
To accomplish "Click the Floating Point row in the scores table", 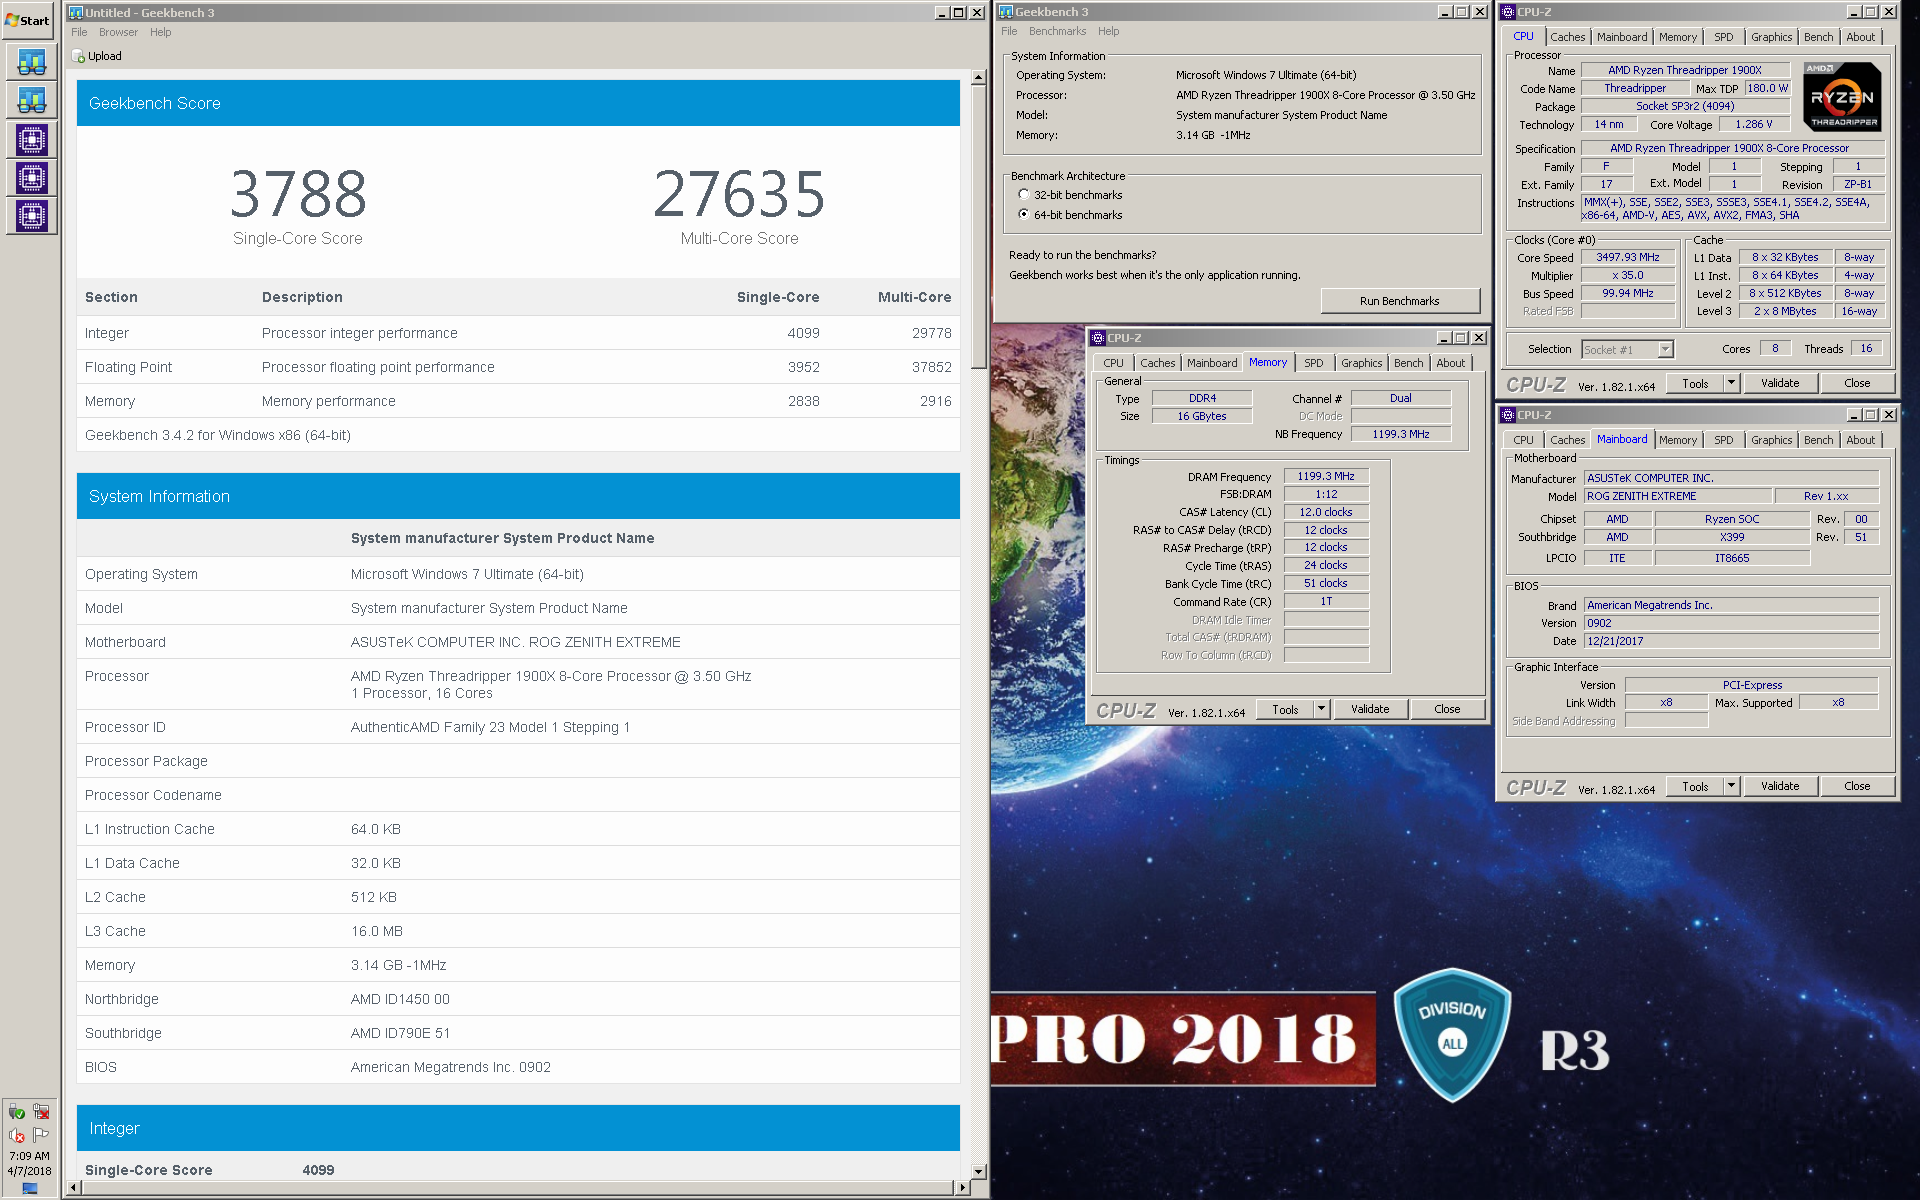I will 518,367.
